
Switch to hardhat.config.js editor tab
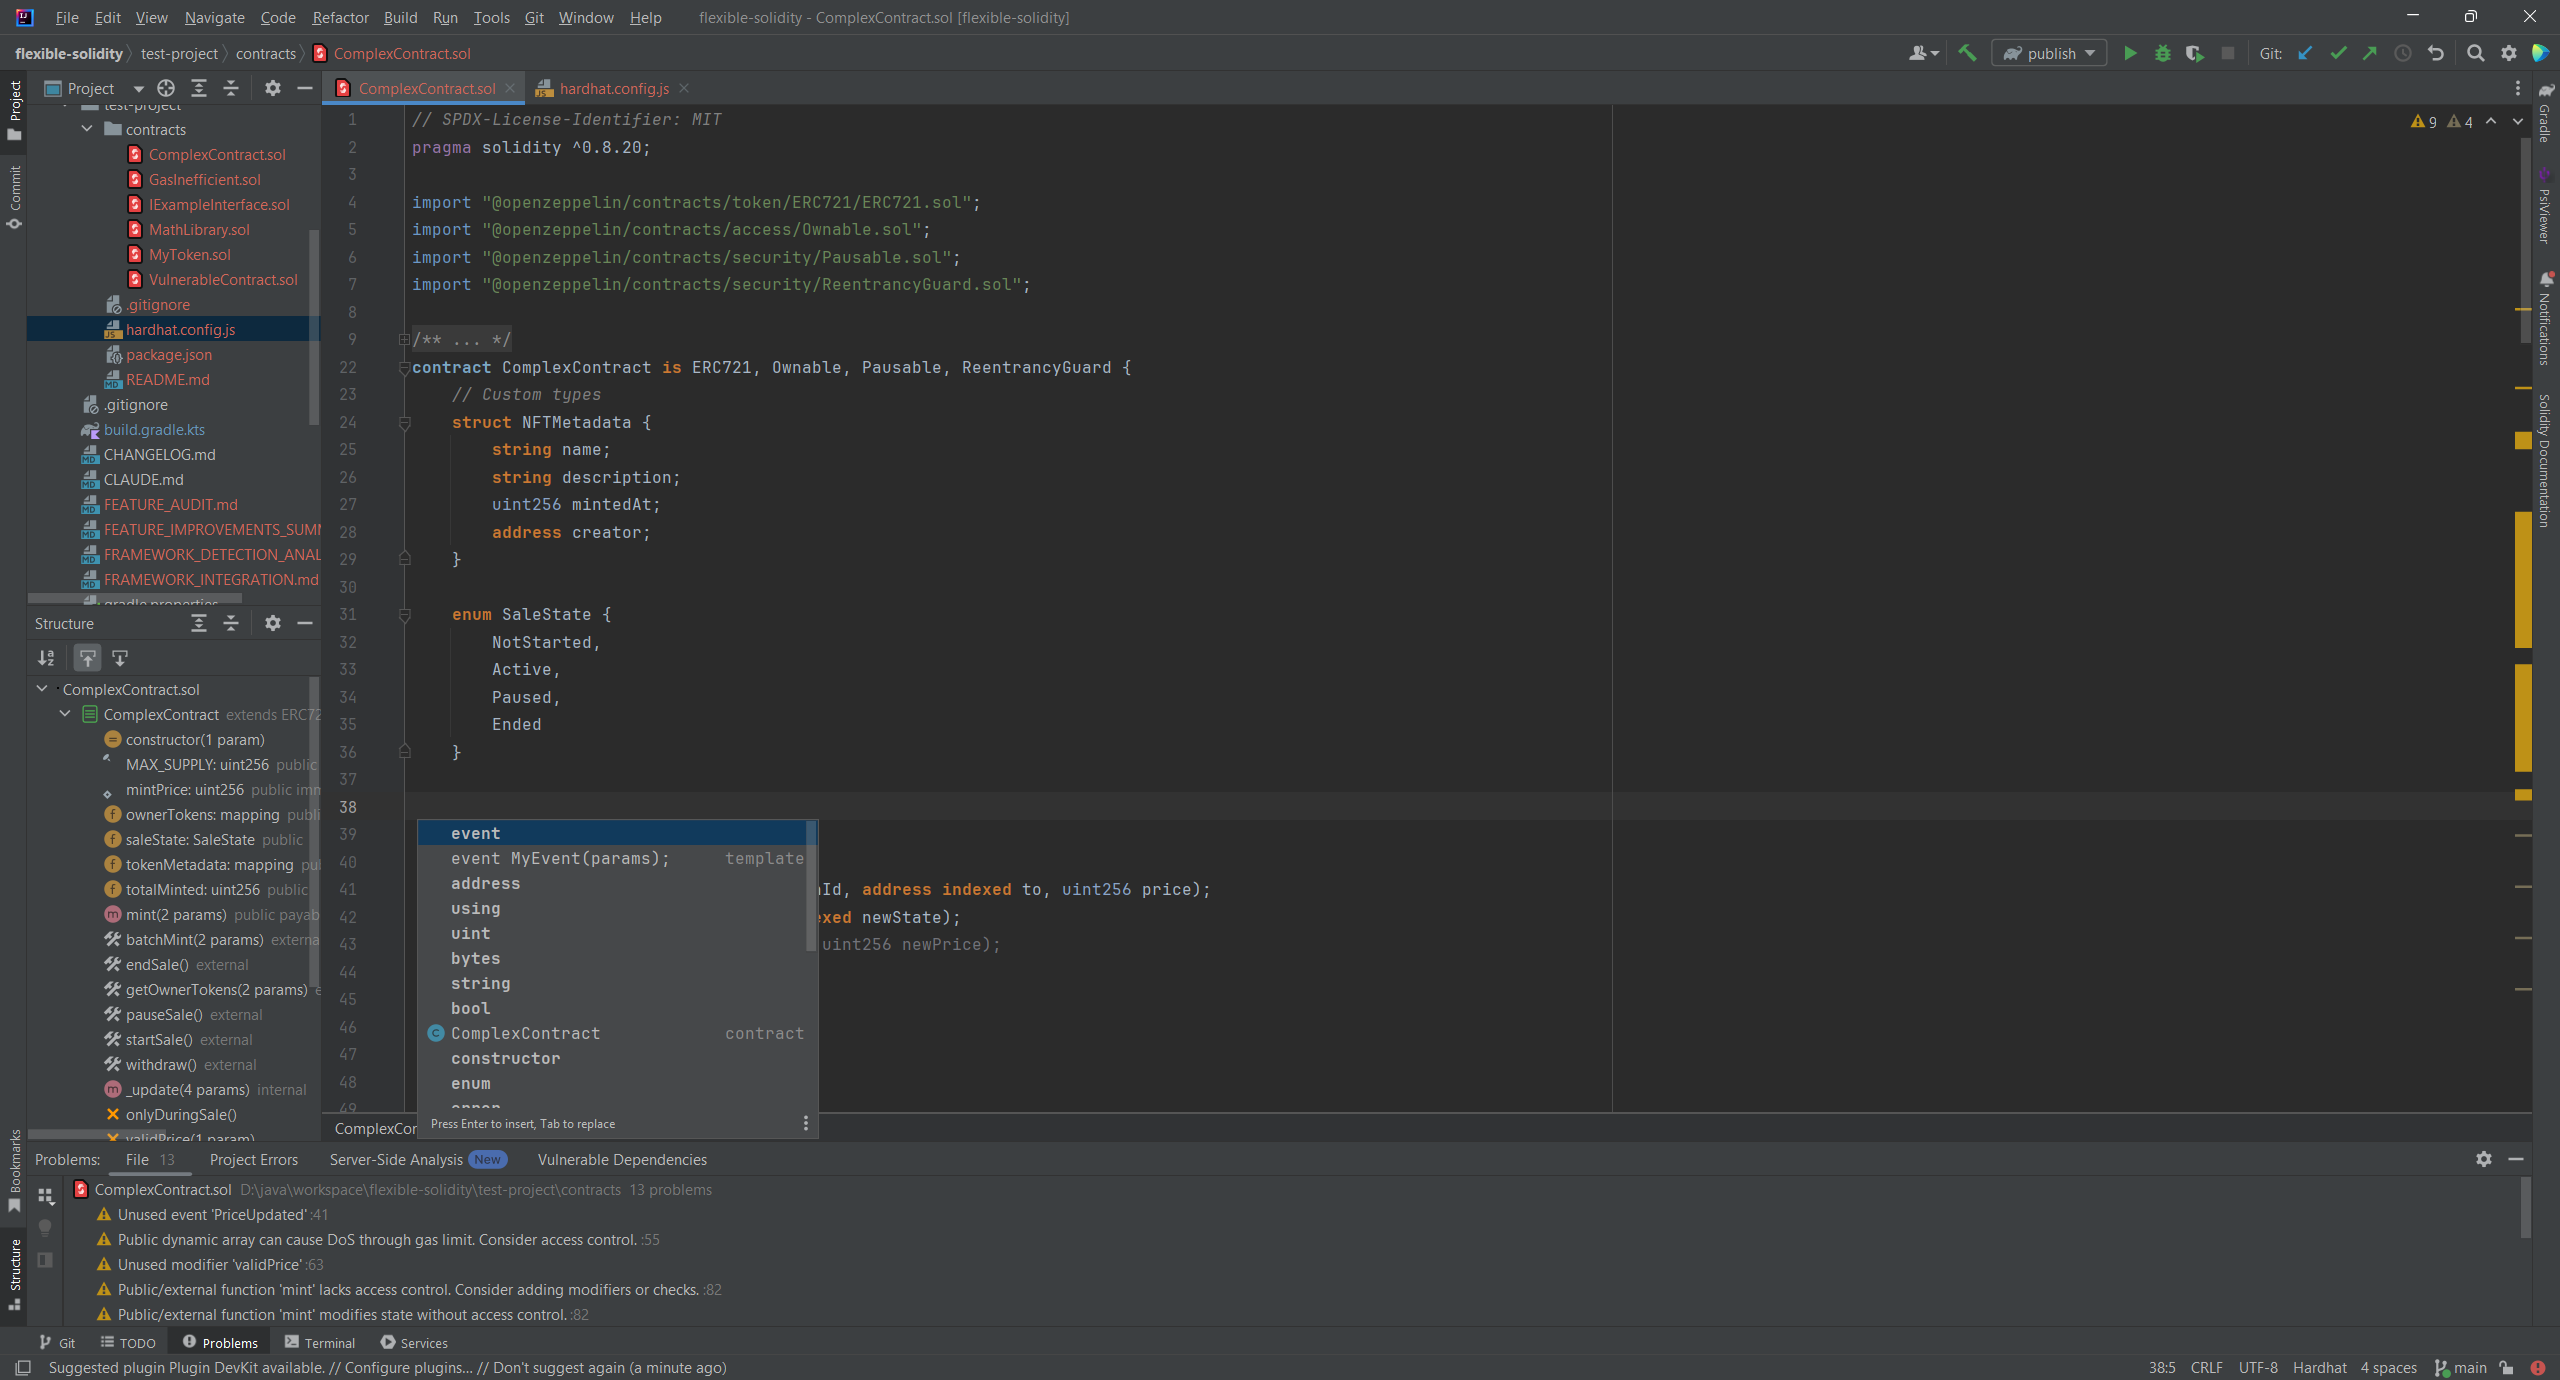613,89
